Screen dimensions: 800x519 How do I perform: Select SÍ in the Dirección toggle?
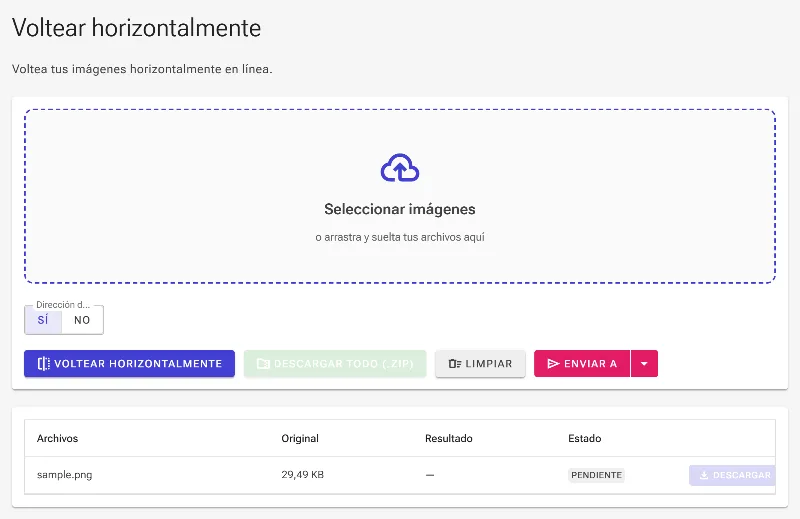click(43, 320)
